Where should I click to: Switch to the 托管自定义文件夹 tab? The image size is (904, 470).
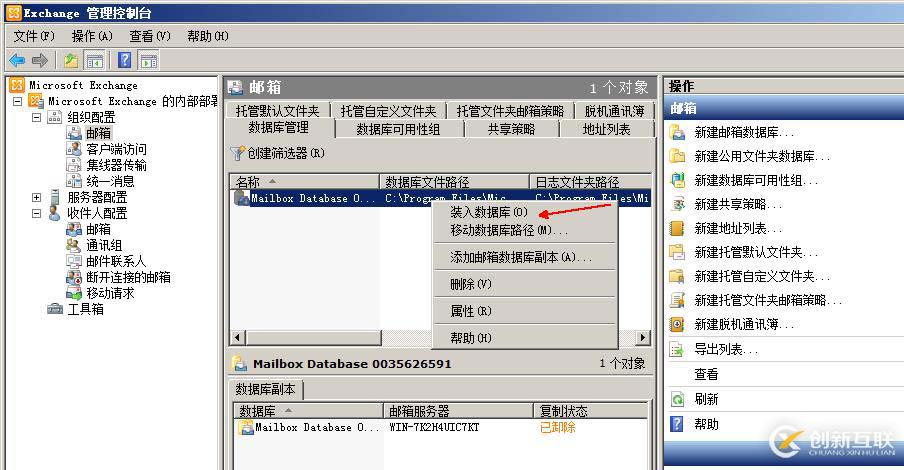pyautogui.click(x=389, y=111)
